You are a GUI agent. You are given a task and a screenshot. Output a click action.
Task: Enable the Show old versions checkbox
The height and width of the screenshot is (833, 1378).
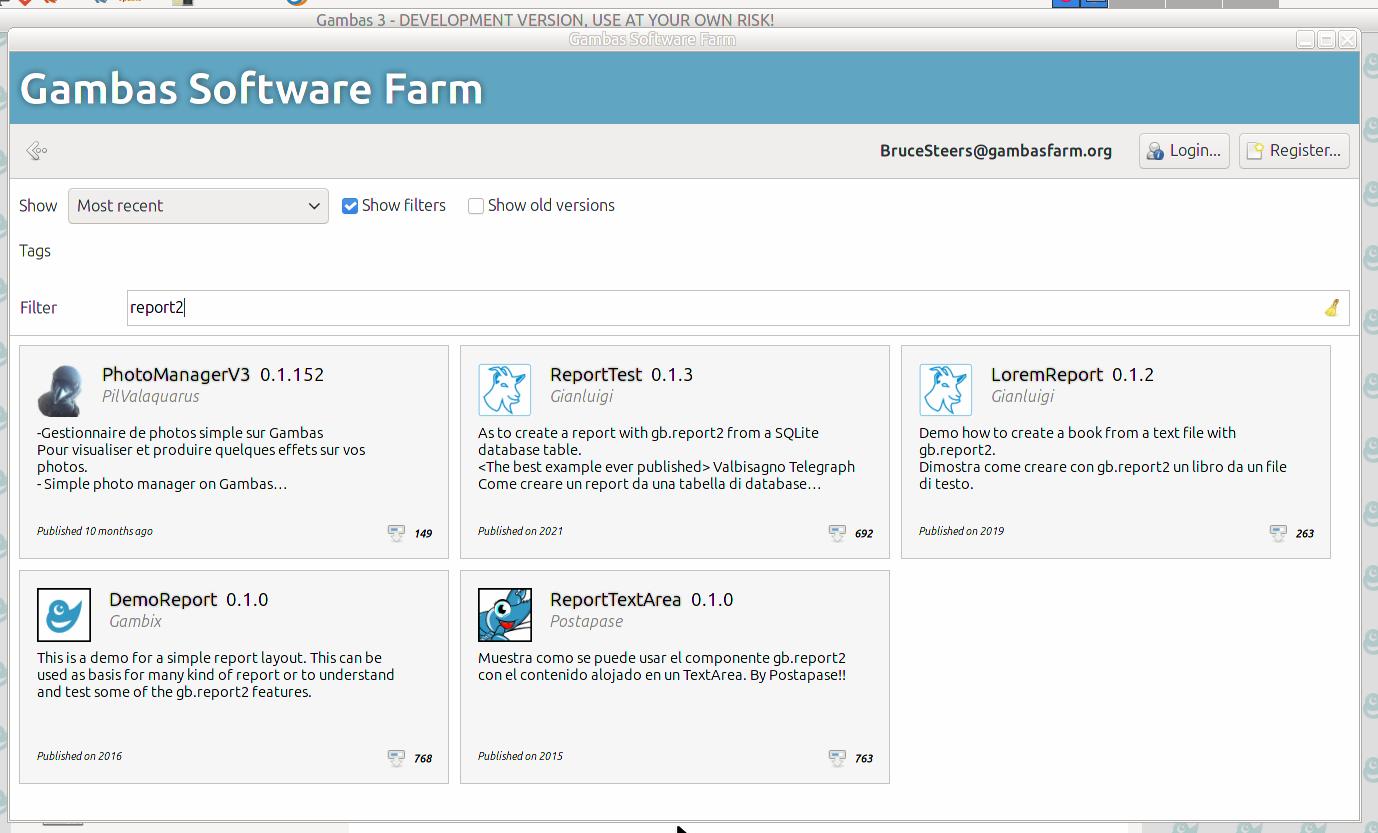(x=476, y=206)
